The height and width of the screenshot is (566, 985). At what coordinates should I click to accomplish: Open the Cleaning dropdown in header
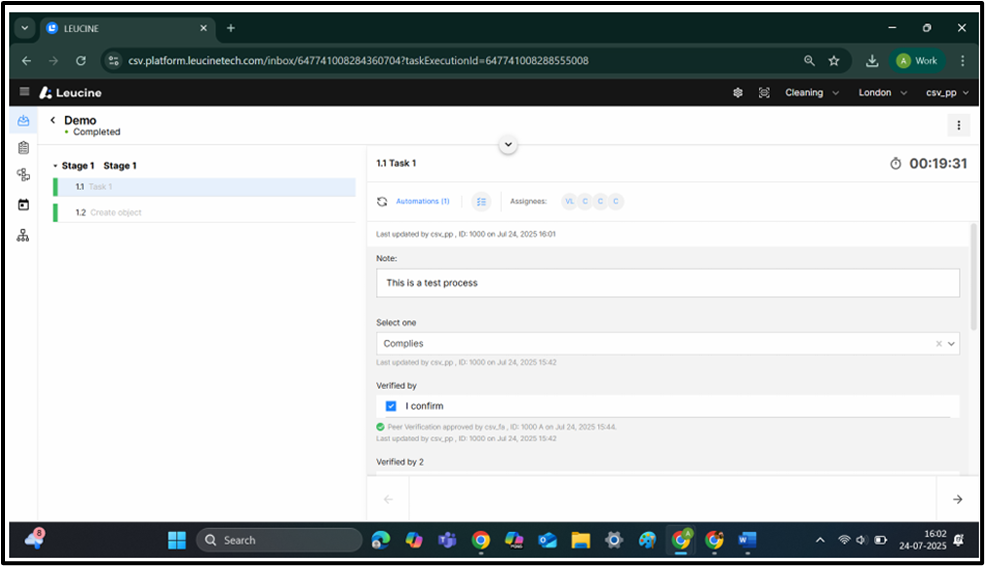pyautogui.click(x=811, y=92)
